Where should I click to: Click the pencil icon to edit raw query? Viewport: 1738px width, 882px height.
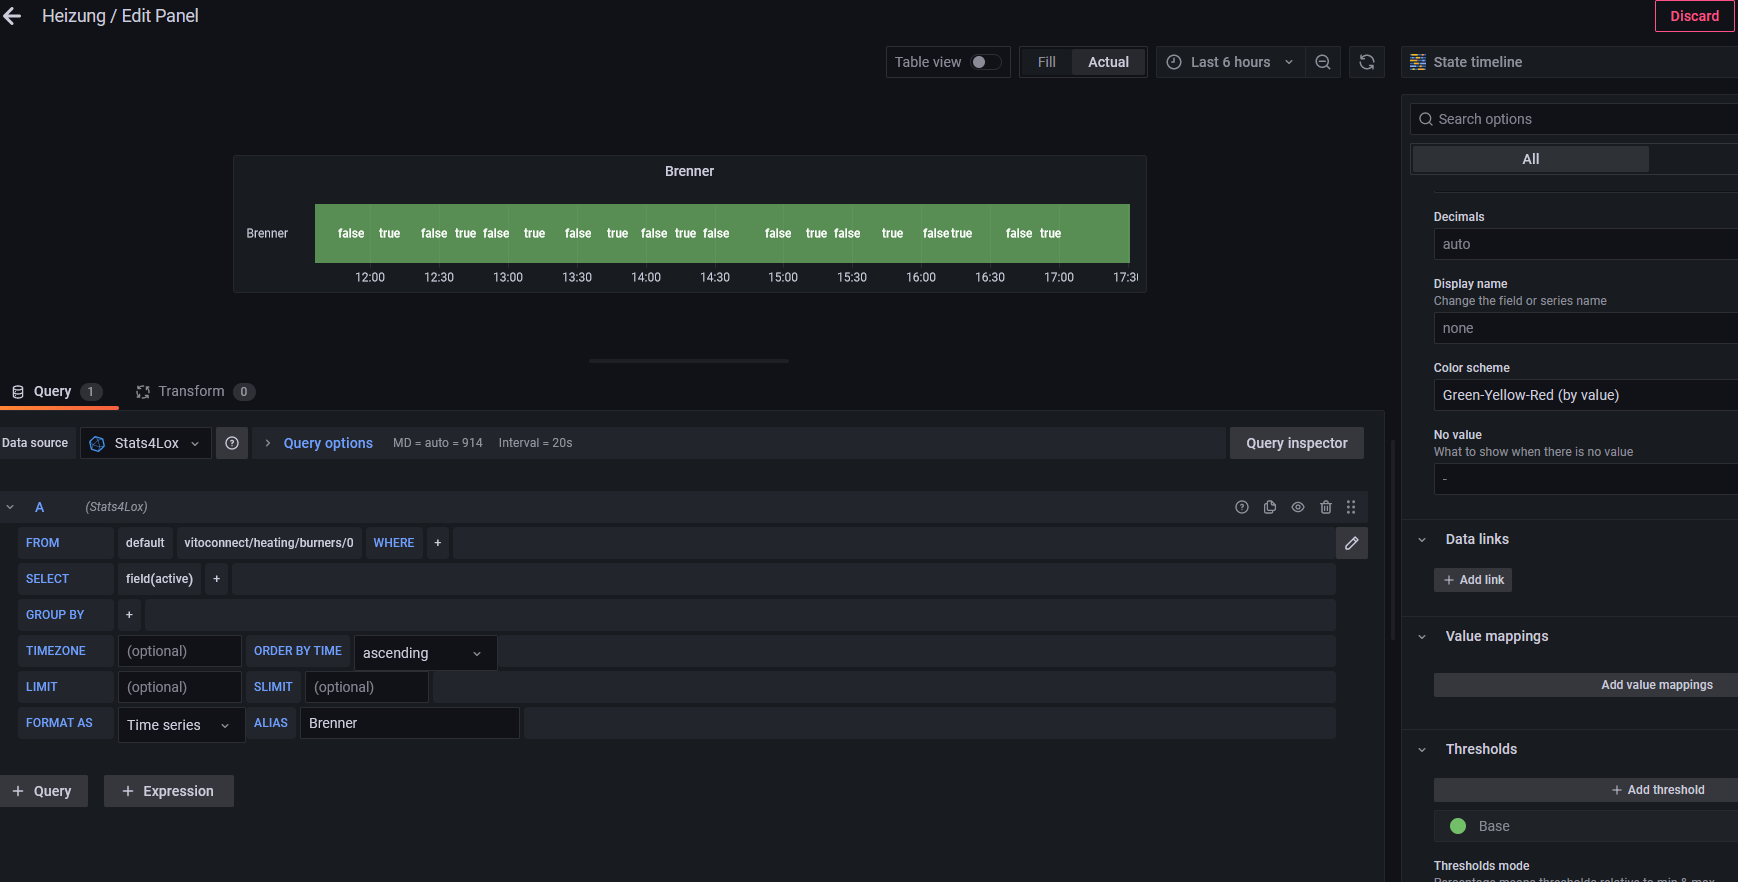(x=1351, y=543)
